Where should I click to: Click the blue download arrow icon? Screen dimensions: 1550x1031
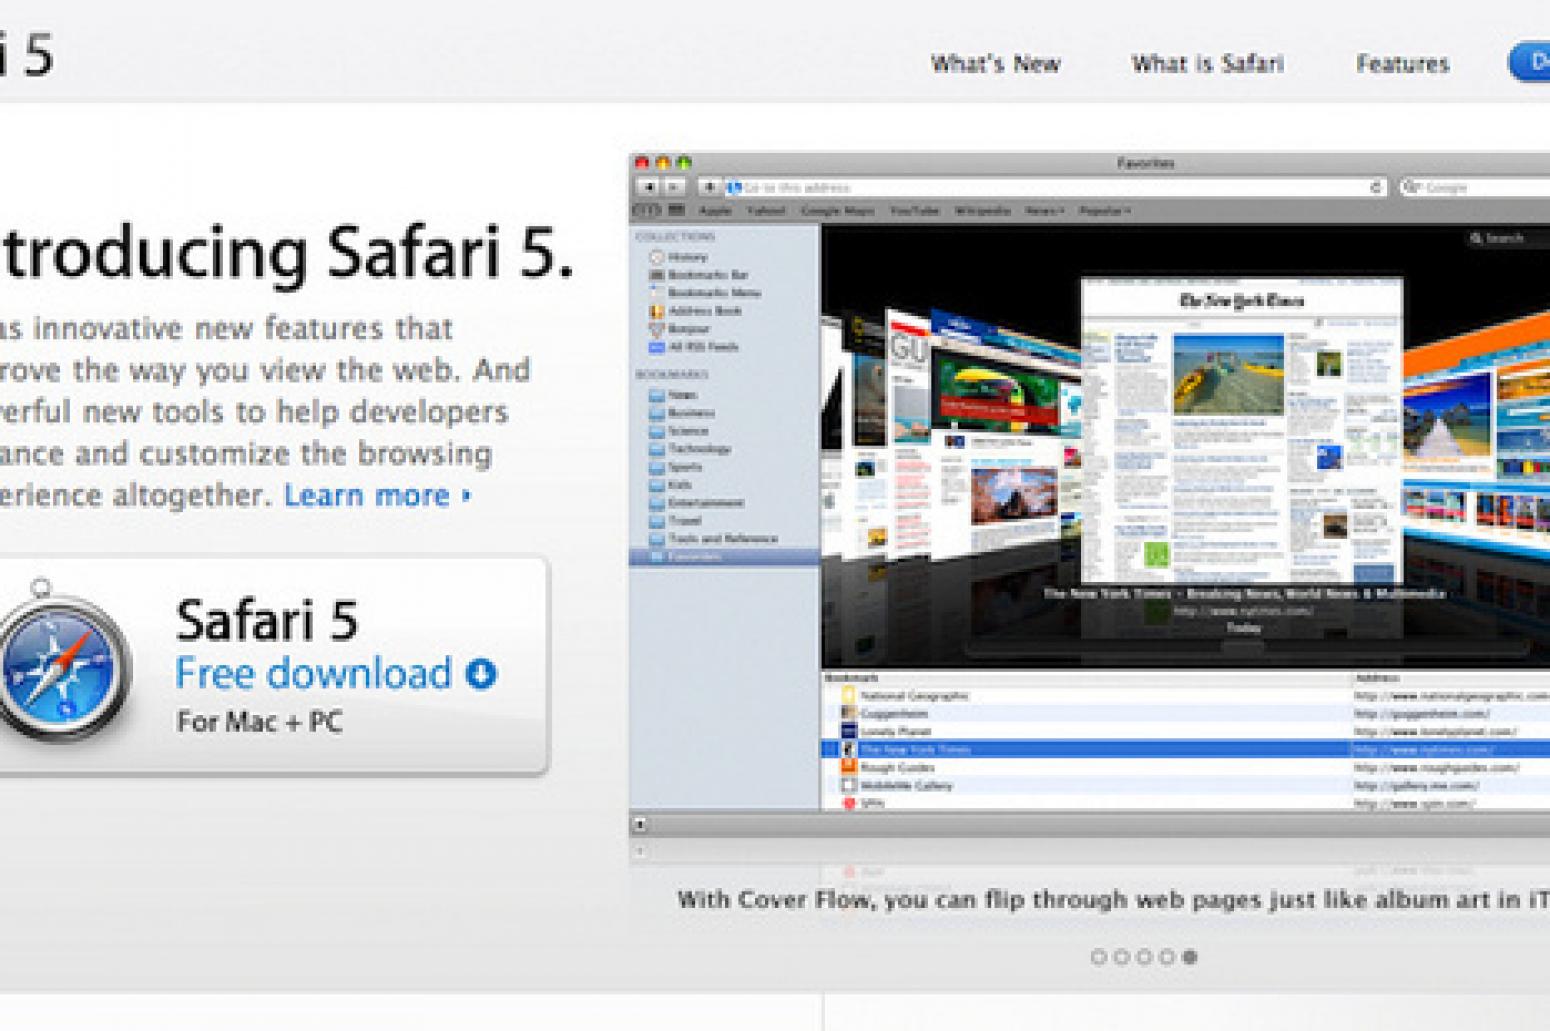click(x=481, y=675)
